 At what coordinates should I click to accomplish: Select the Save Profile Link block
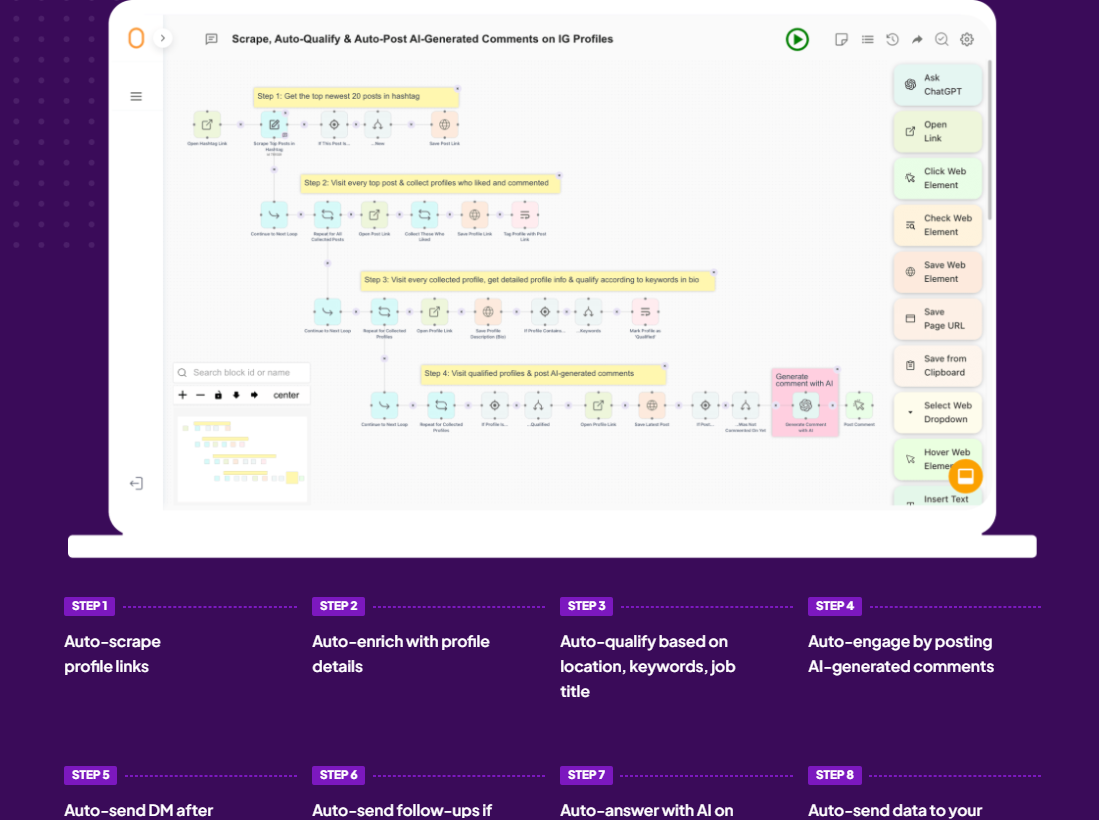coord(475,215)
